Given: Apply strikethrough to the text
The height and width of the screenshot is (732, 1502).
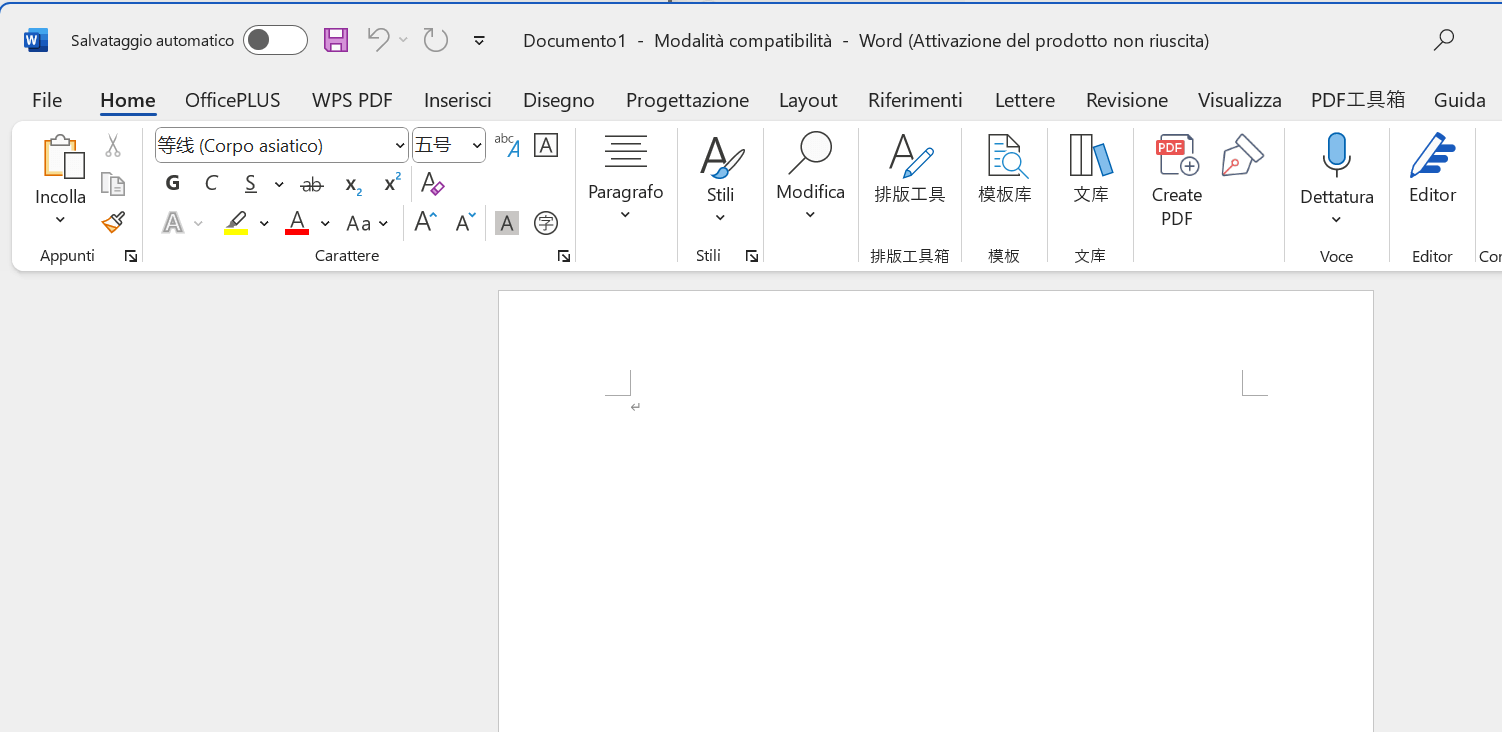Looking at the screenshot, I should pyautogui.click(x=312, y=183).
